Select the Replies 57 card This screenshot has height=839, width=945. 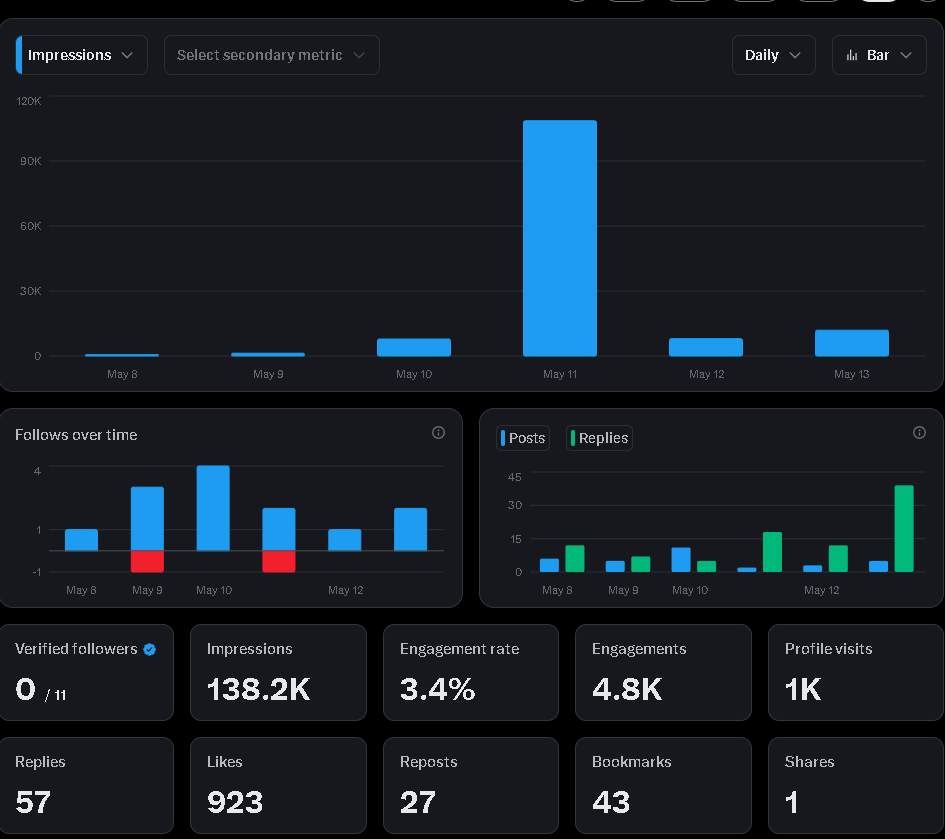coord(87,786)
